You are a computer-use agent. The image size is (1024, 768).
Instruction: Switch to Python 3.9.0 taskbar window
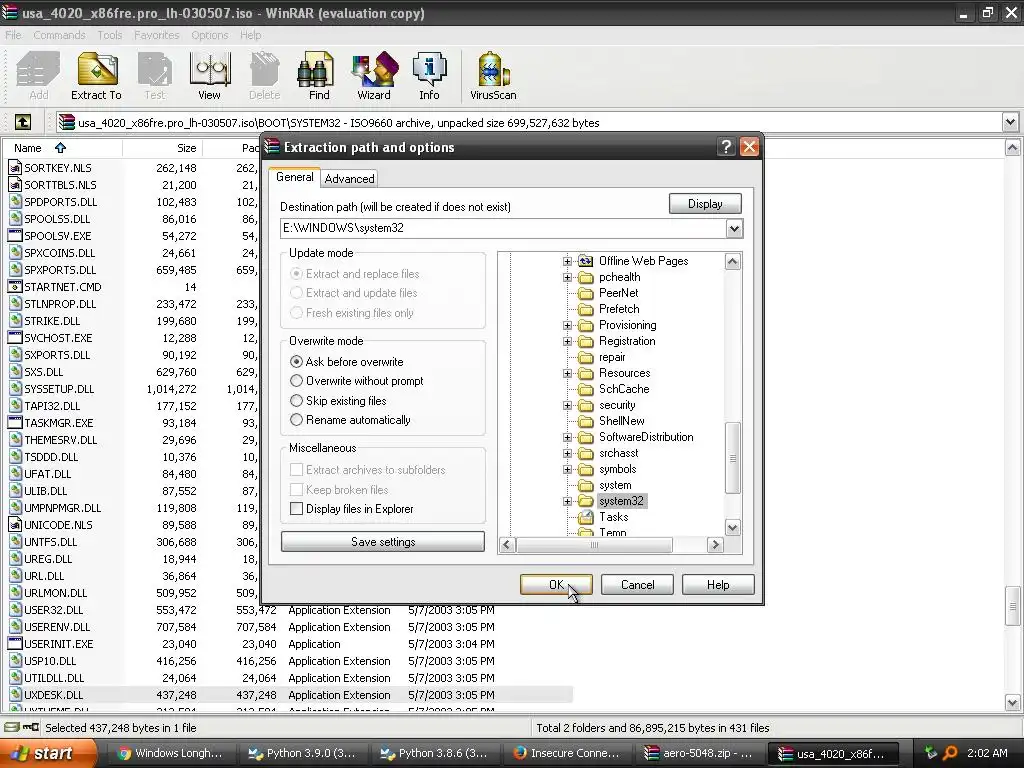303,753
